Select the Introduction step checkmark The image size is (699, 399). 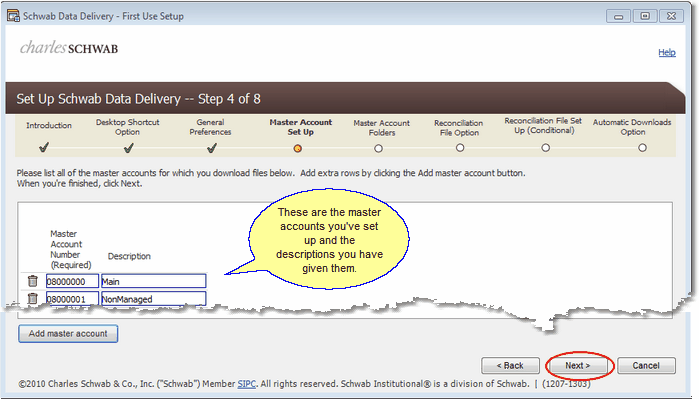44,147
